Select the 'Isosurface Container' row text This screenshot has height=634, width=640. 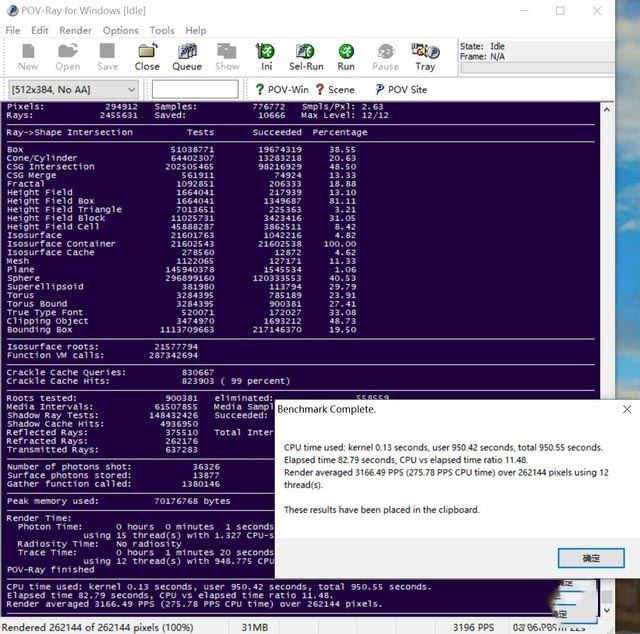(x=61, y=244)
